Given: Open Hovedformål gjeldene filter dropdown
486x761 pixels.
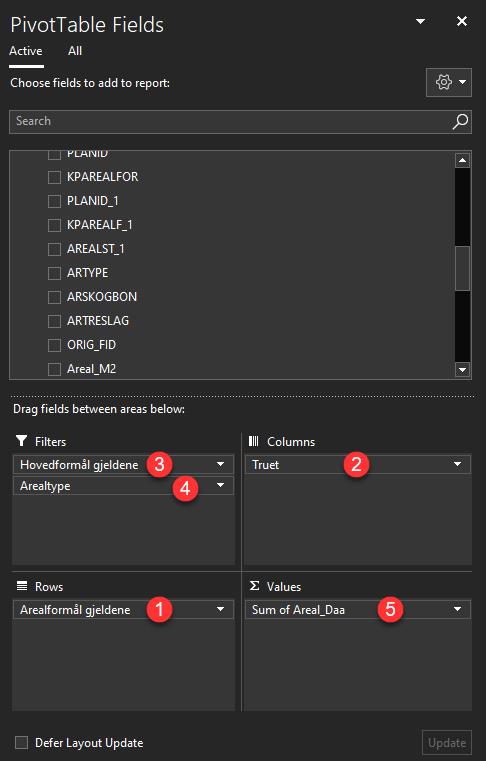Looking at the screenshot, I should point(220,464).
